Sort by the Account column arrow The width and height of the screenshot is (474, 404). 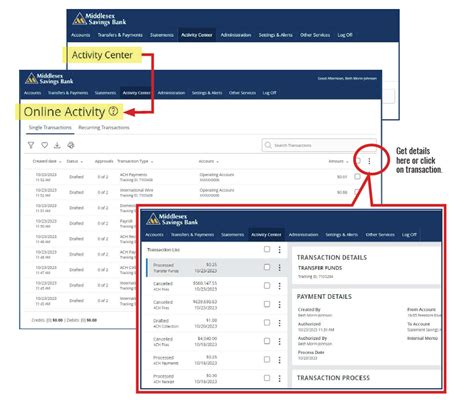pyautogui.click(x=217, y=162)
